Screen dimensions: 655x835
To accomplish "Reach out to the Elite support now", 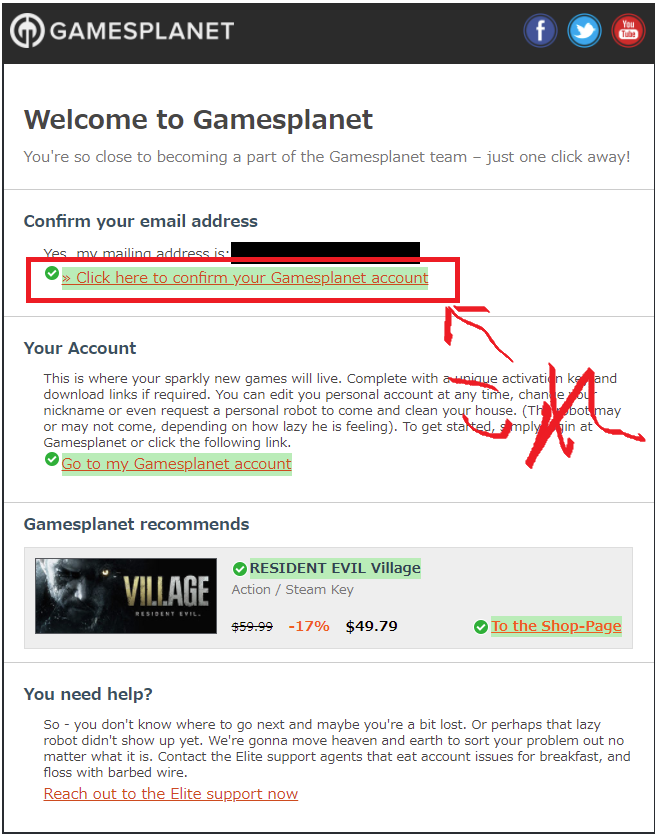I will [171, 794].
